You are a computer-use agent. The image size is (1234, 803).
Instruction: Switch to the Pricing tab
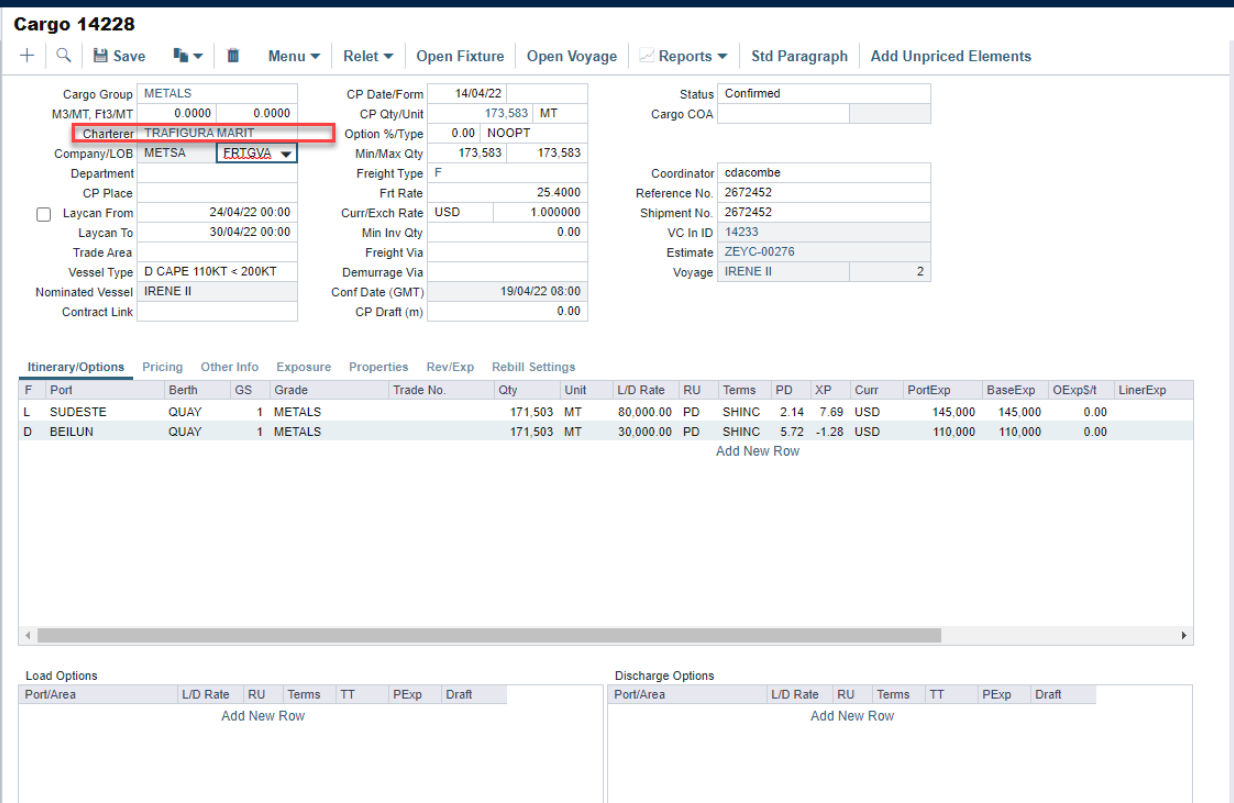point(162,367)
